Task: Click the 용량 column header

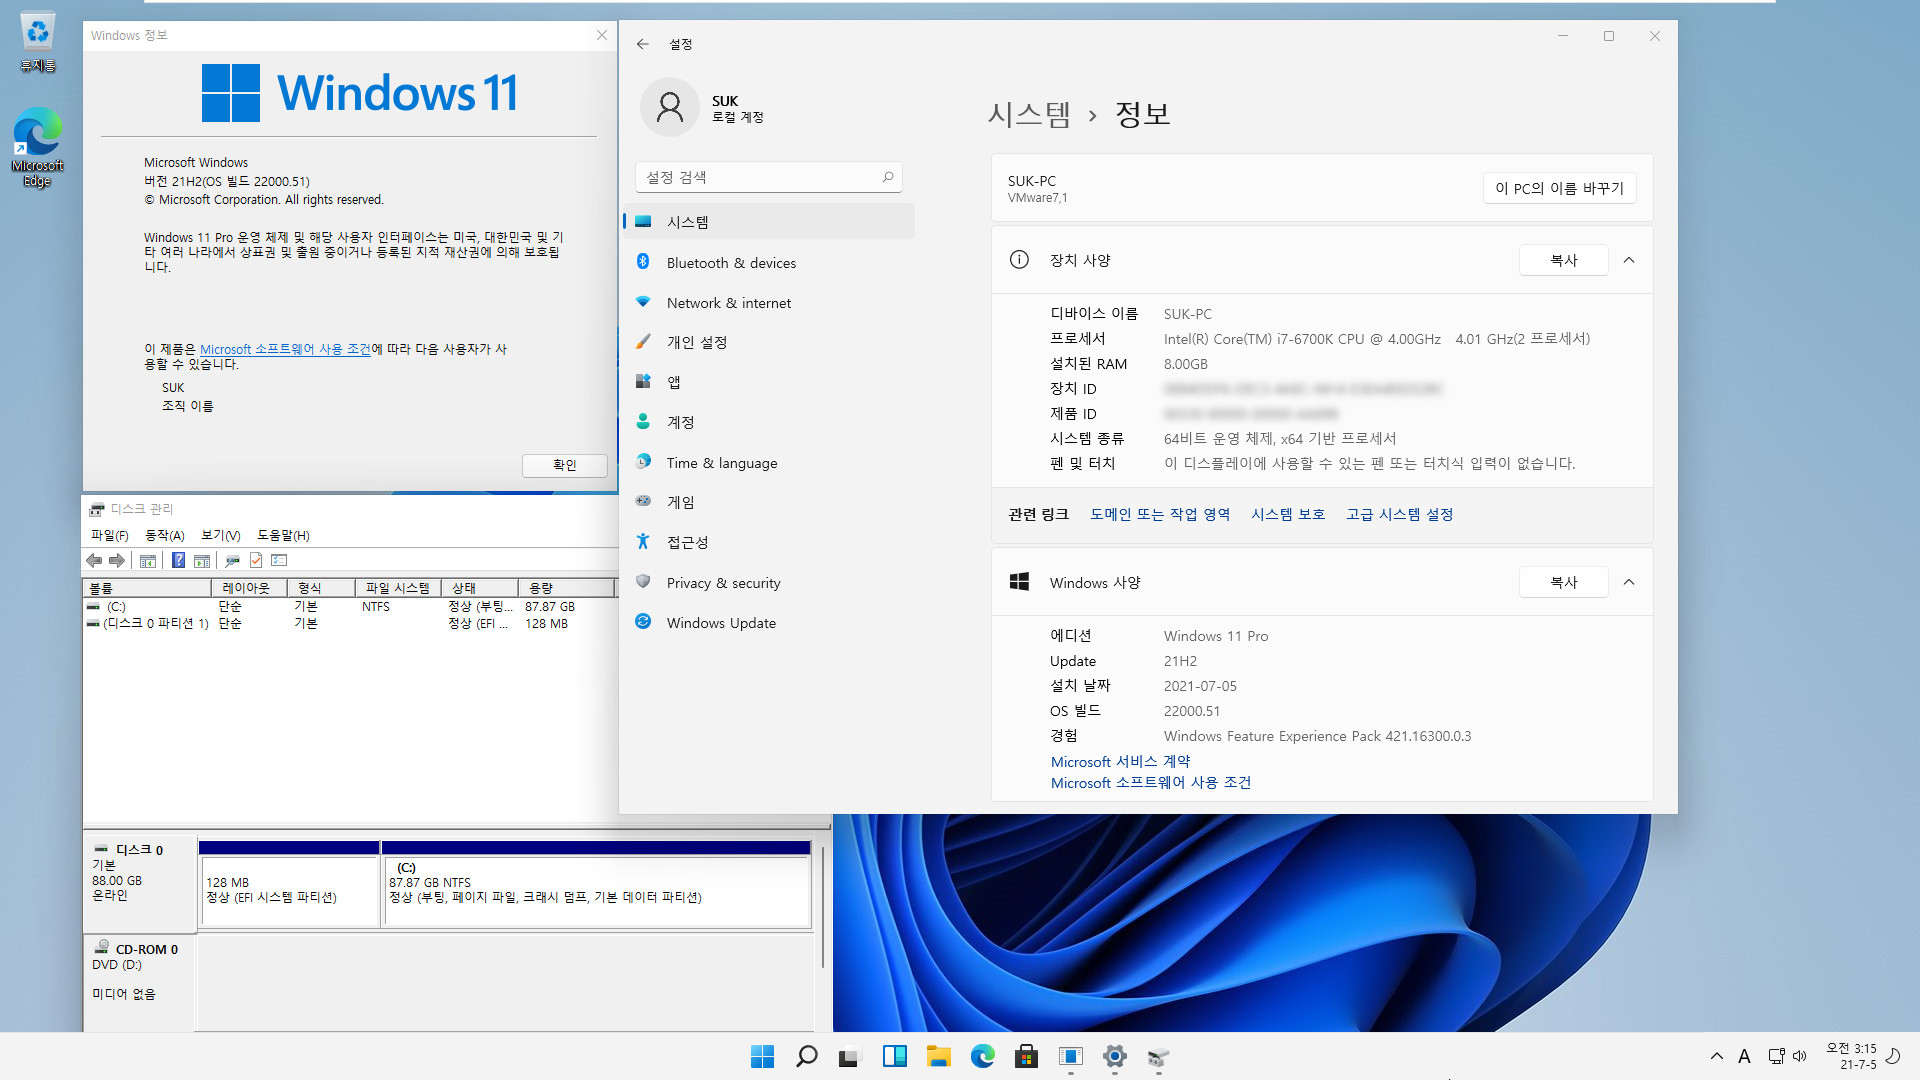Action: [x=566, y=588]
